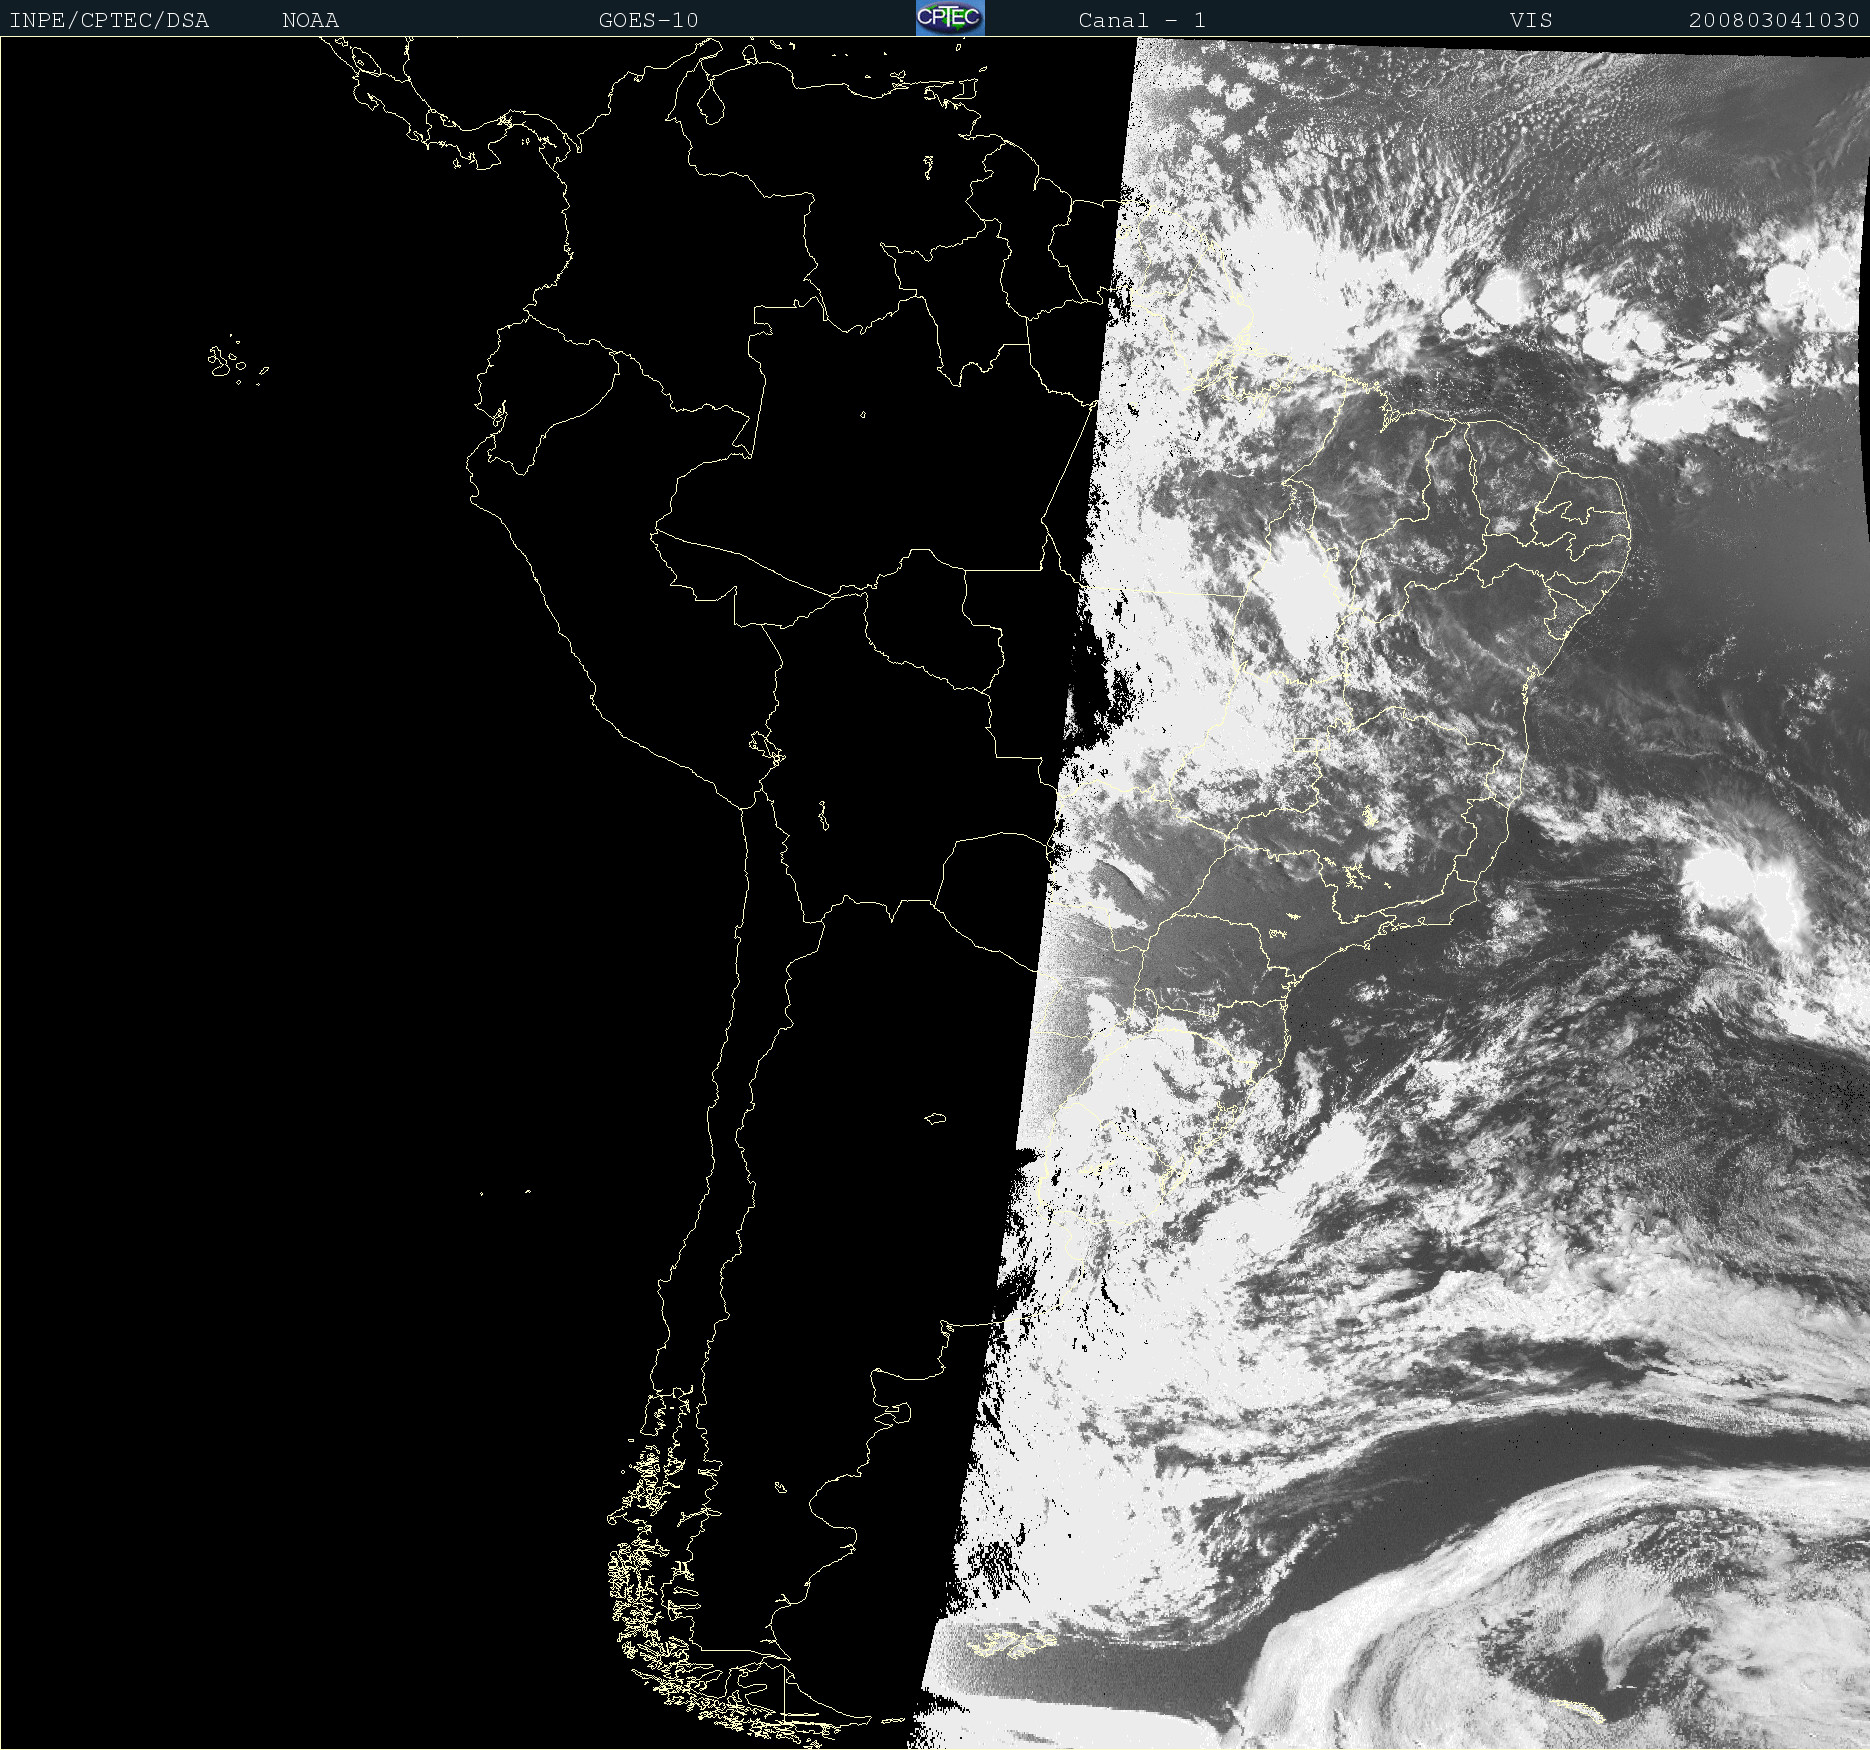This screenshot has width=1870, height=1750.
Task: Click the CPTEC logo in header
Action: (950, 18)
